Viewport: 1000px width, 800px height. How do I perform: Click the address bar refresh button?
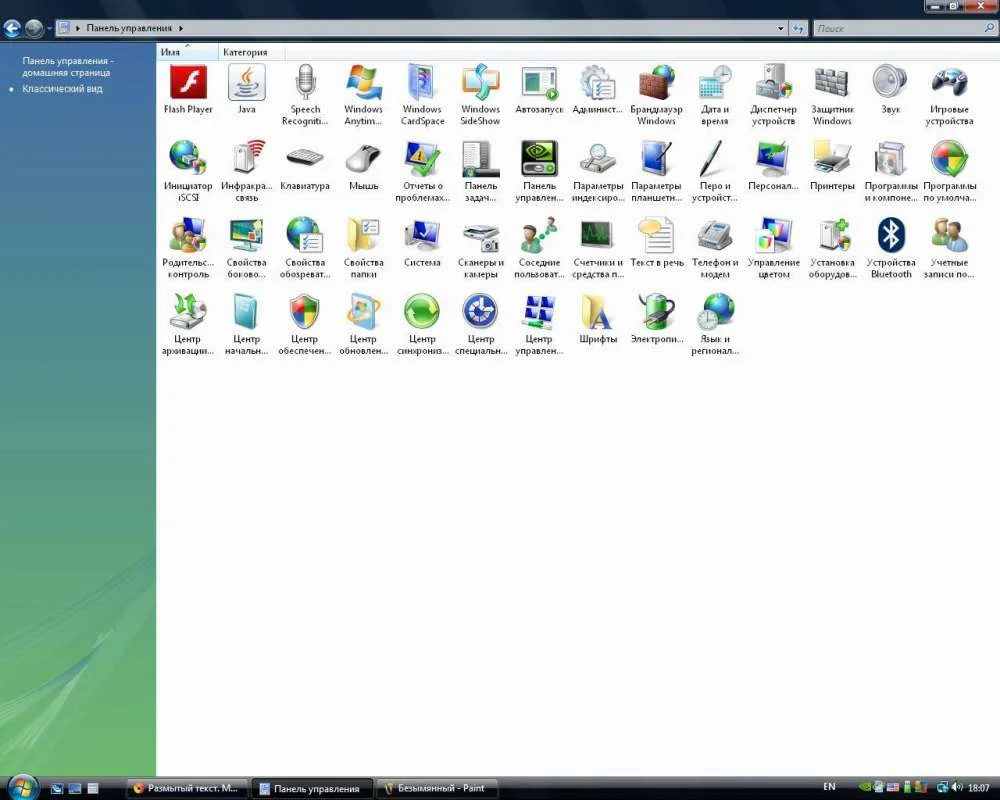point(798,28)
